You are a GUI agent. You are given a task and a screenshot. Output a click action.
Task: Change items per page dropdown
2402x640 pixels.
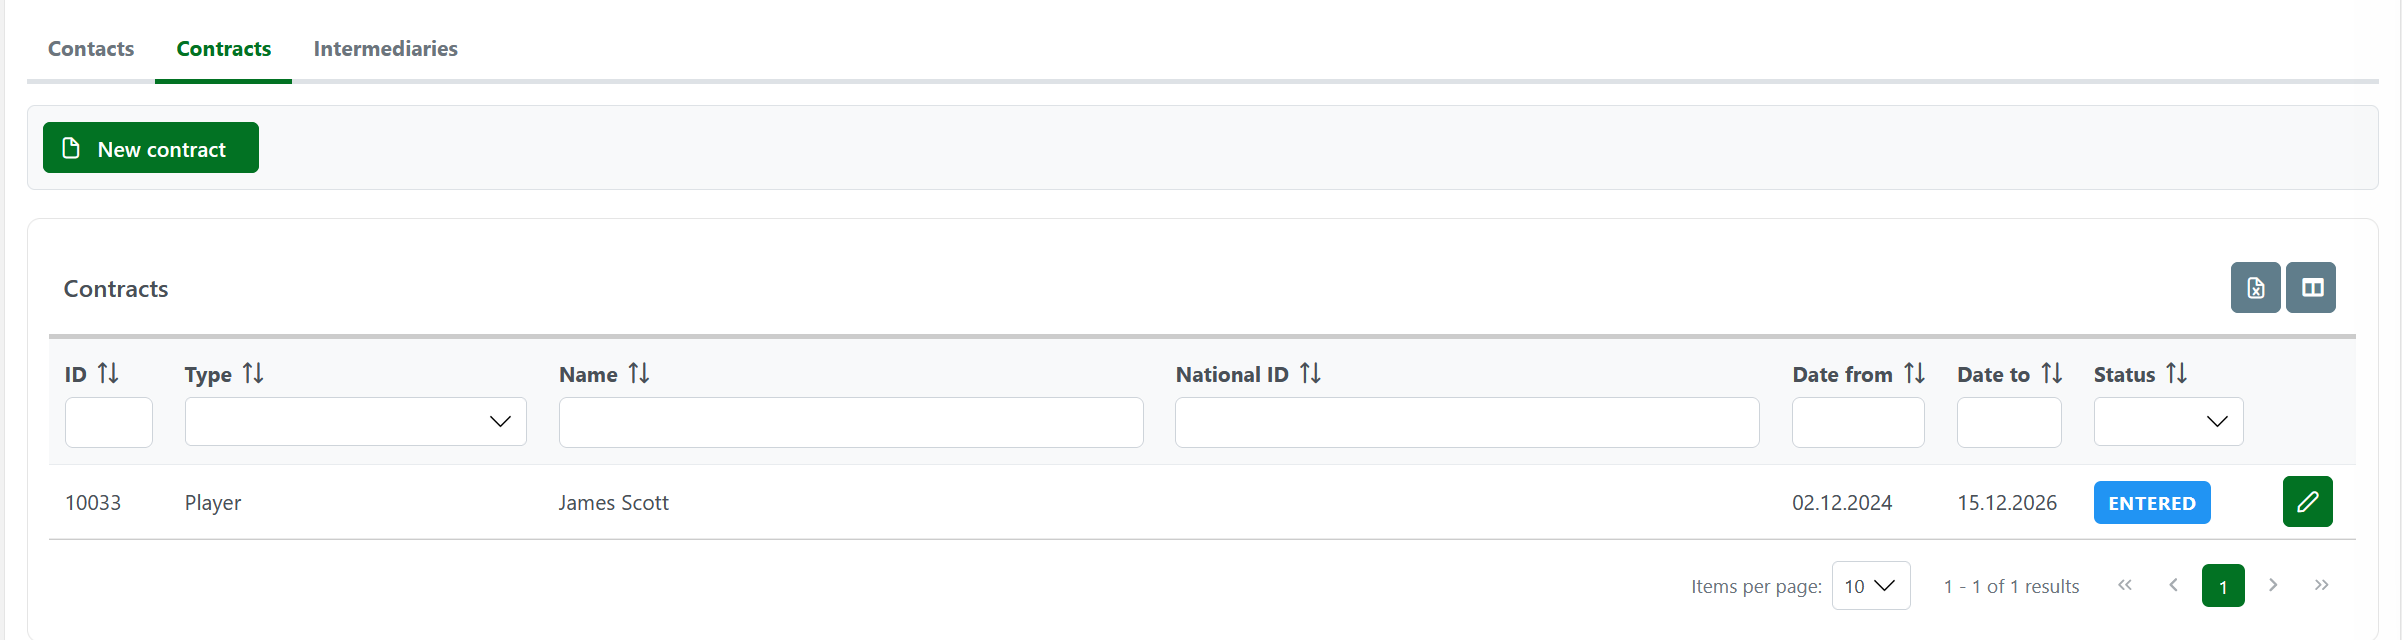pyautogui.click(x=1870, y=586)
